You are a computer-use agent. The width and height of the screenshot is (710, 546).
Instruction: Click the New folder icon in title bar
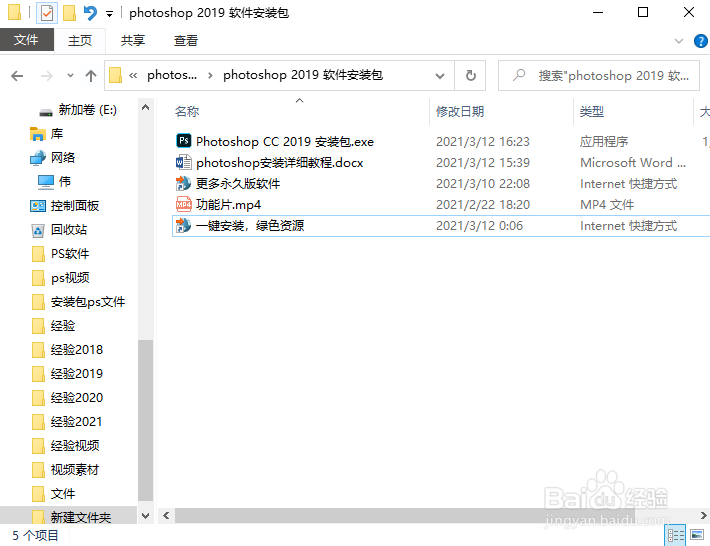click(x=69, y=13)
